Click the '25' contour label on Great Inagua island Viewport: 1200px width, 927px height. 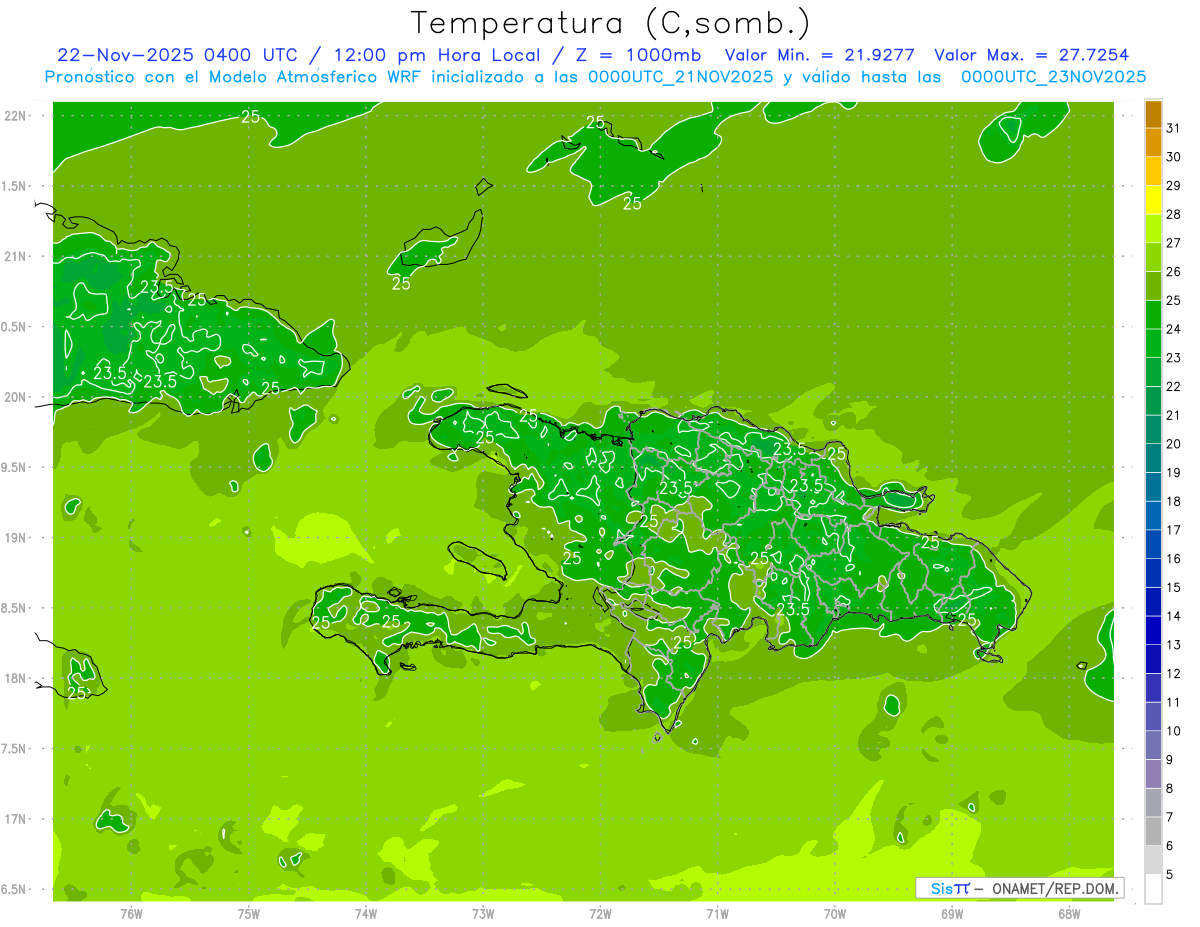point(401,284)
